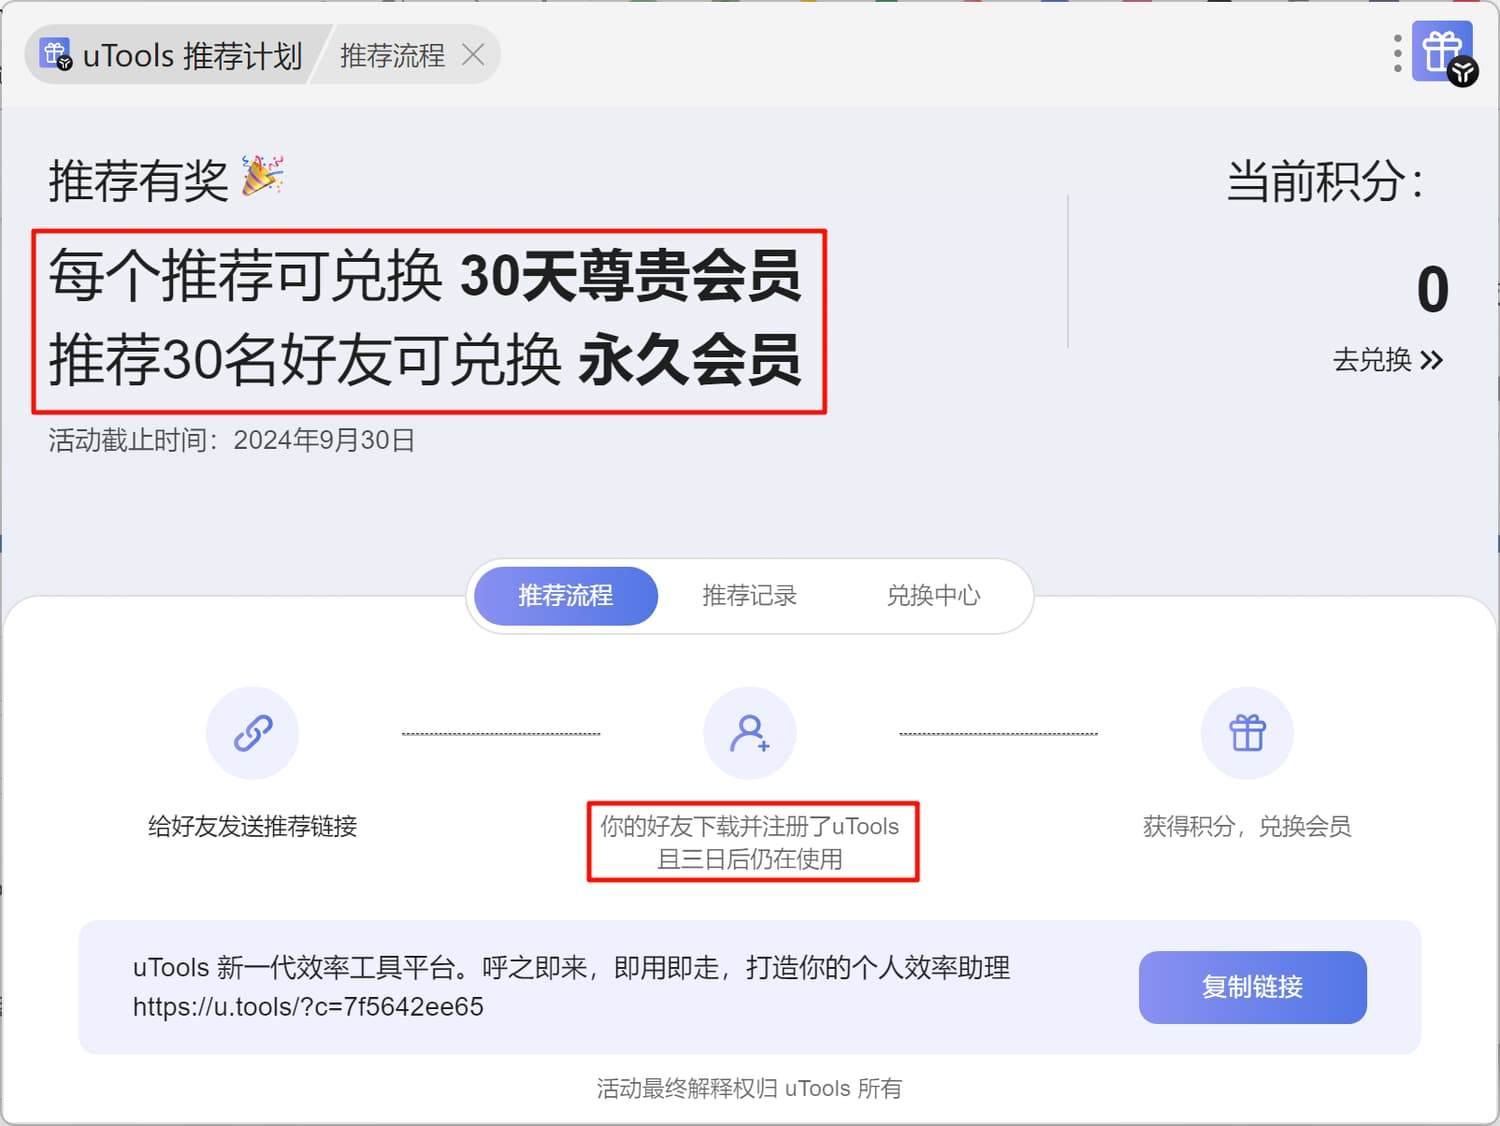Image resolution: width=1500 pixels, height=1126 pixels.
Task: Switch to the 推荐记录 tab
Action: (749, 596)
